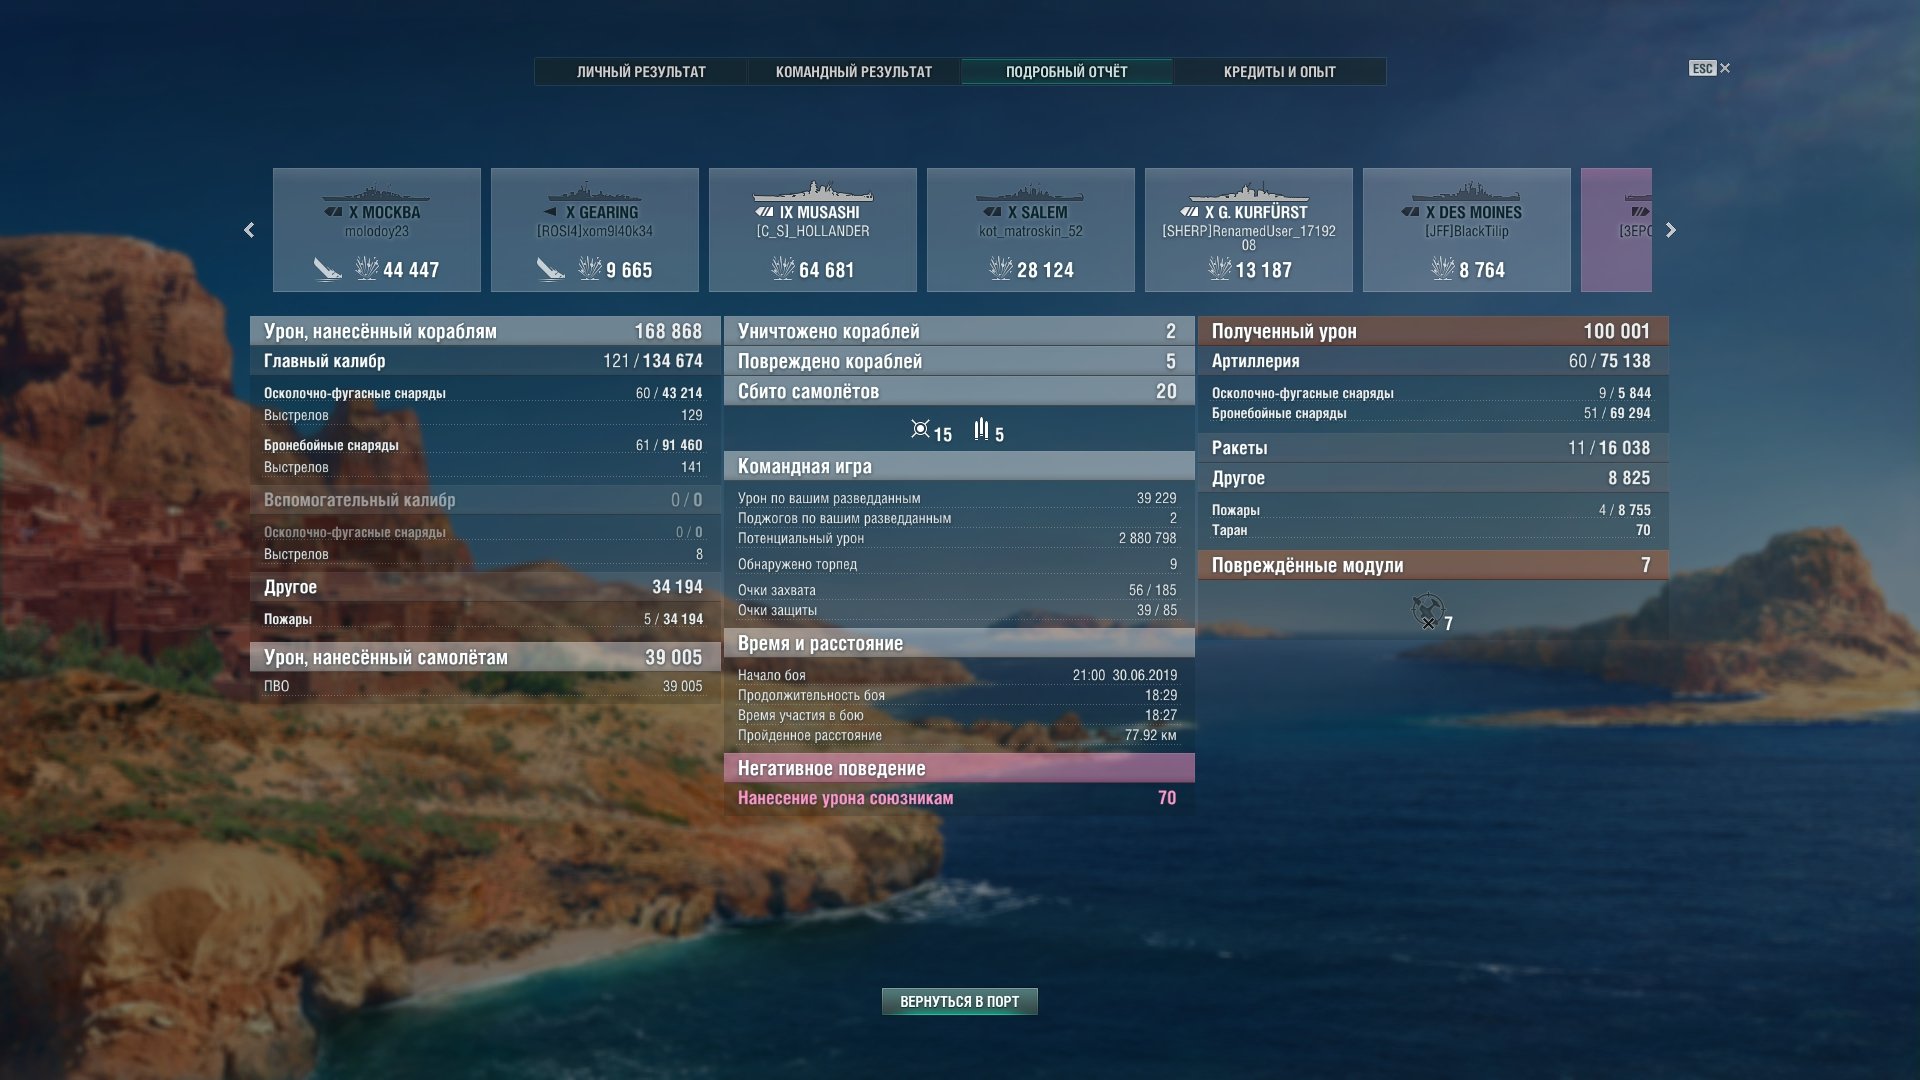The height and width of the screenshot is (1080, 1920).
Task: Click the Главный калибр row
Action: pos(485,361)
